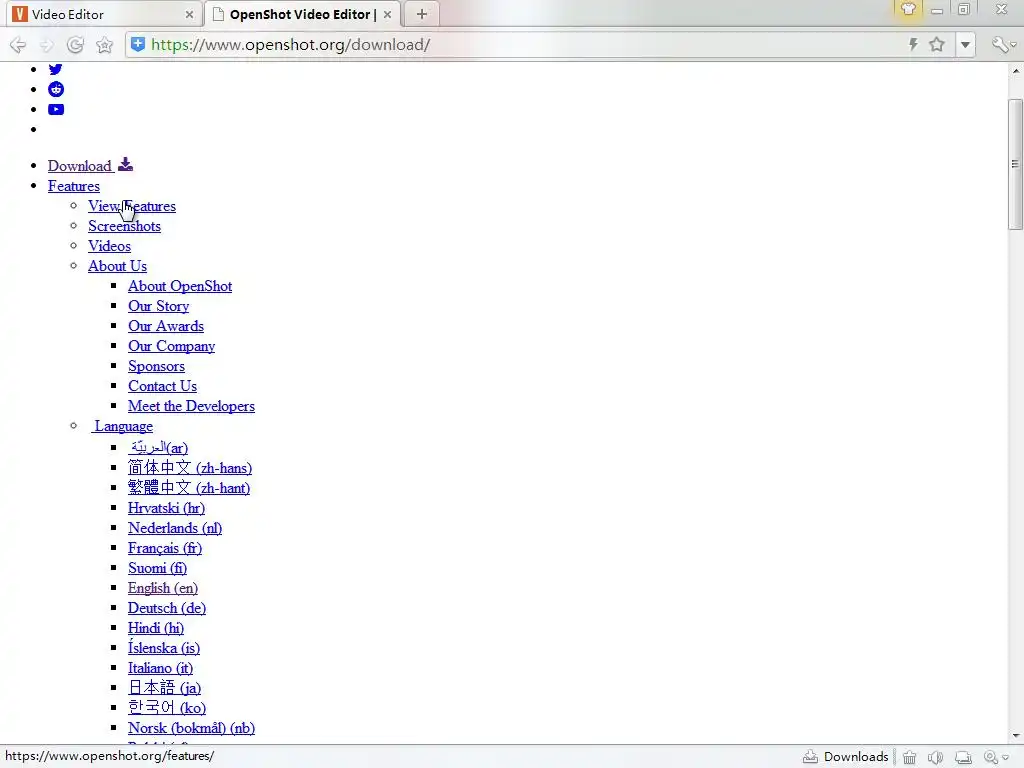Open the Features menu link
1024x768 pixels.
(x=74, y=186)
